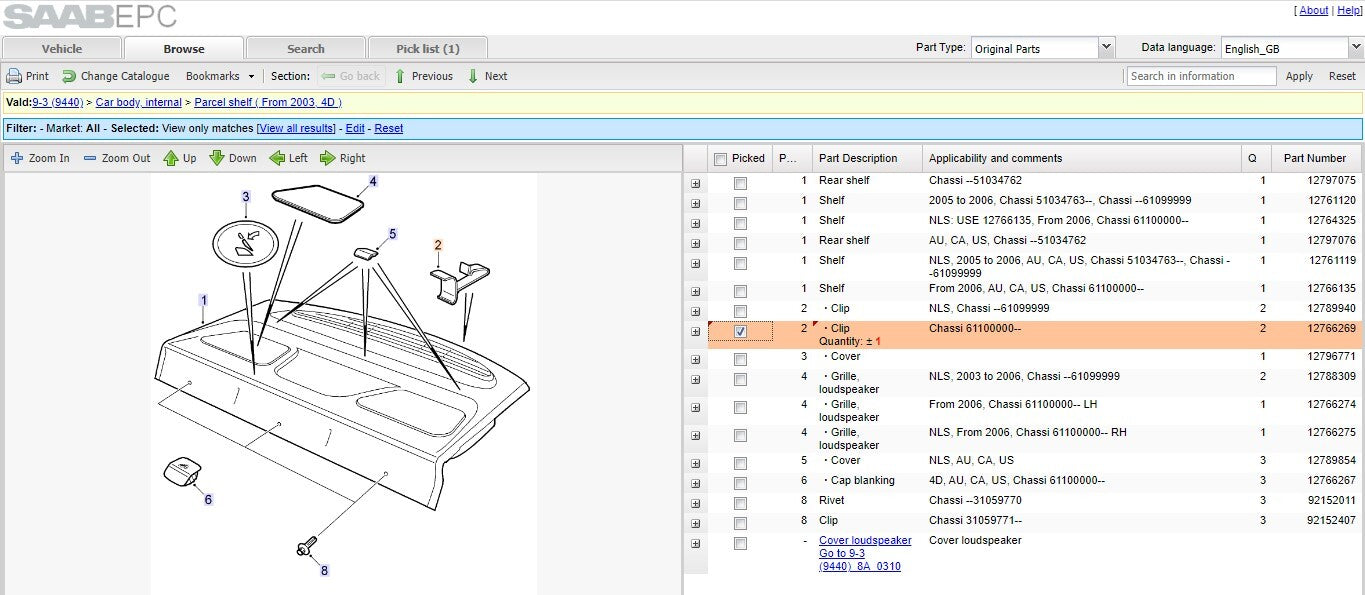Expand the Clip 92152407 row
Image resolution: width=1365 pixels, height=595 pixels.
695,524
